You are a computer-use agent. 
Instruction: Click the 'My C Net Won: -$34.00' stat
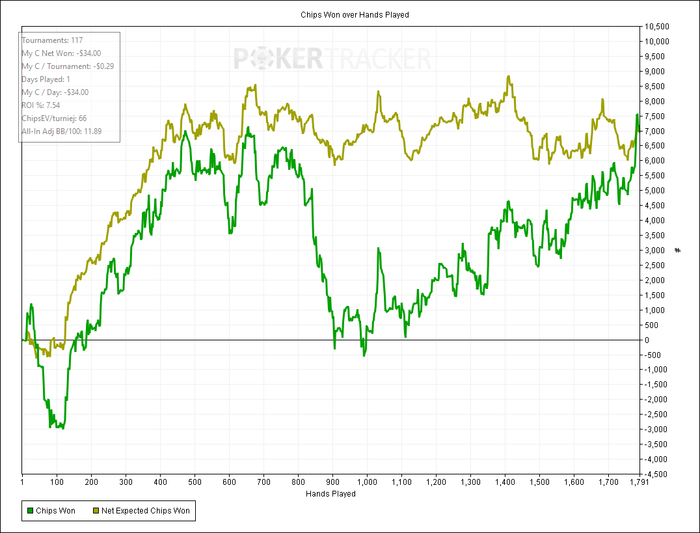(61, 53)
